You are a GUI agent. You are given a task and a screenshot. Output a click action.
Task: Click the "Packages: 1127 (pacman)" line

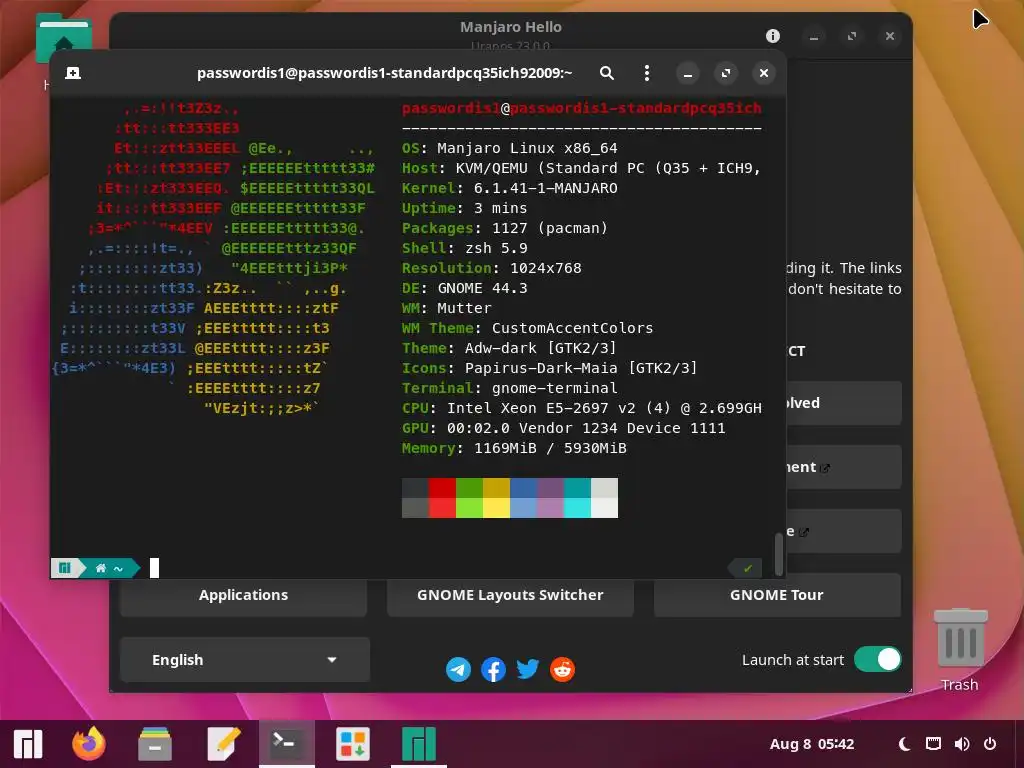(x=505, y=228)
